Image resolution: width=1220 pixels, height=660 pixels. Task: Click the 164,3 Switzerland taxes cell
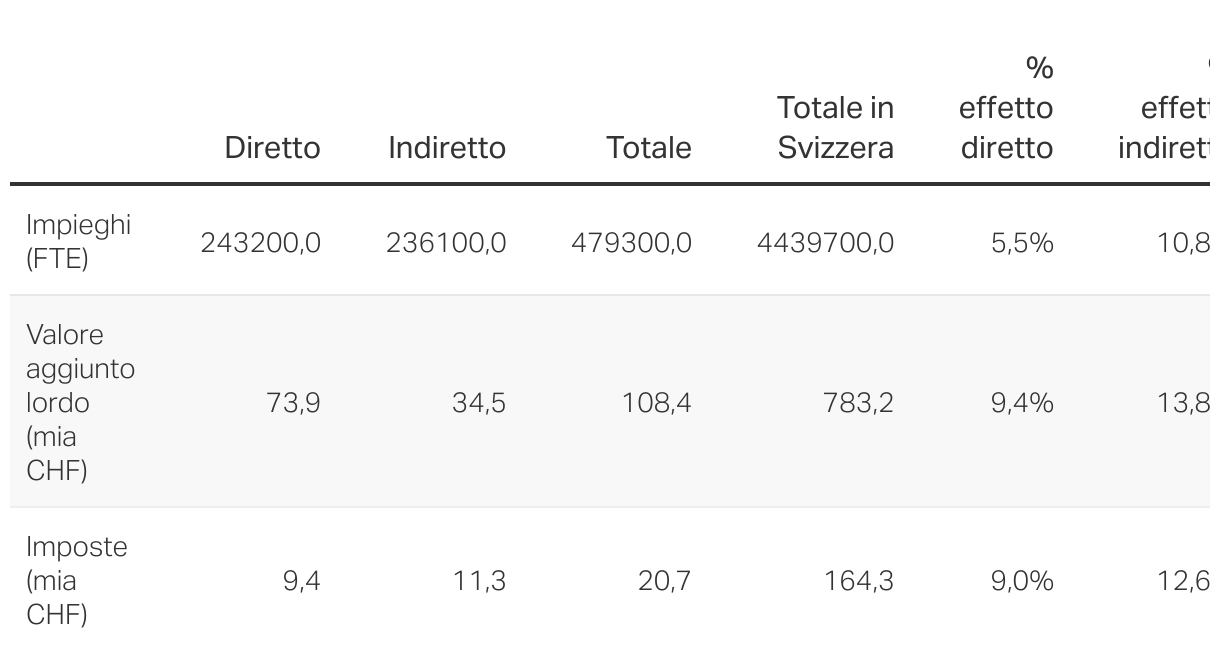859,581
